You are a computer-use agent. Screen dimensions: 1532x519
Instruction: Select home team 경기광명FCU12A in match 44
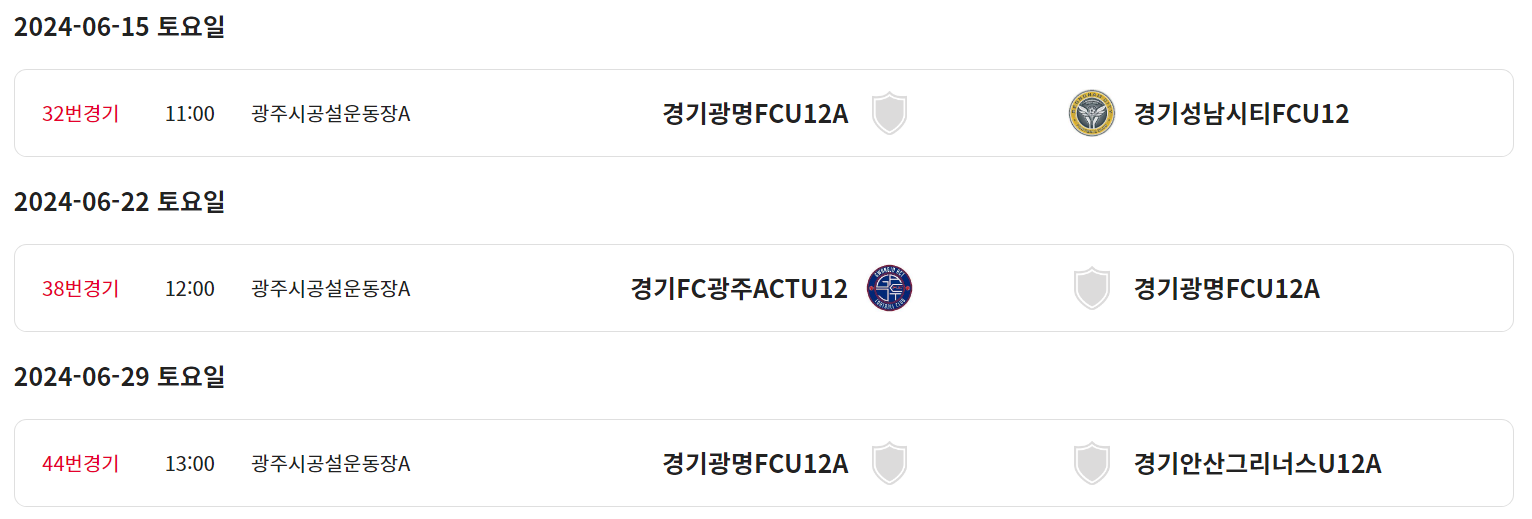coord(755,464)
